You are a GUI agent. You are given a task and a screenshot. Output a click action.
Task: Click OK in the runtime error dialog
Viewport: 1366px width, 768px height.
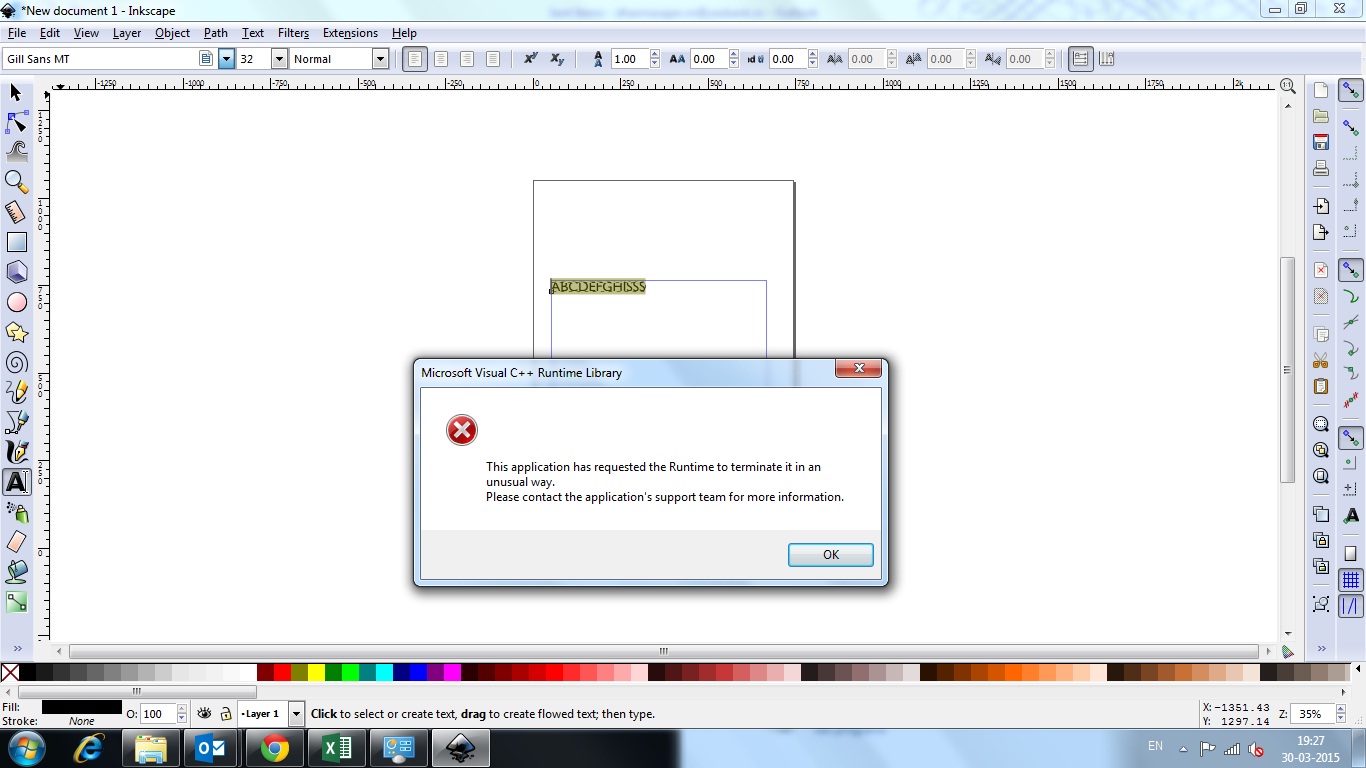[x=830, y=554]
